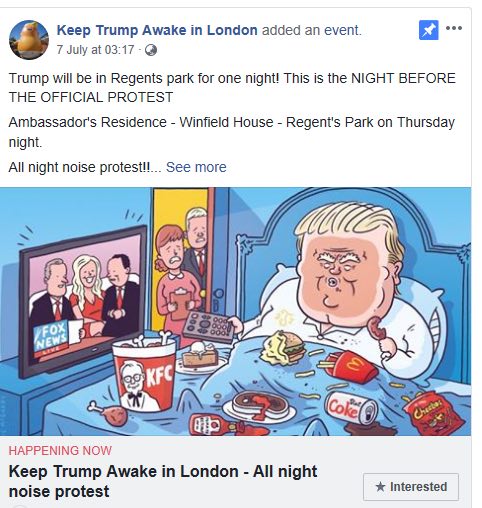Open the yellow duck profile picture
Screen dimensions: 482x508
coord(29,40)
